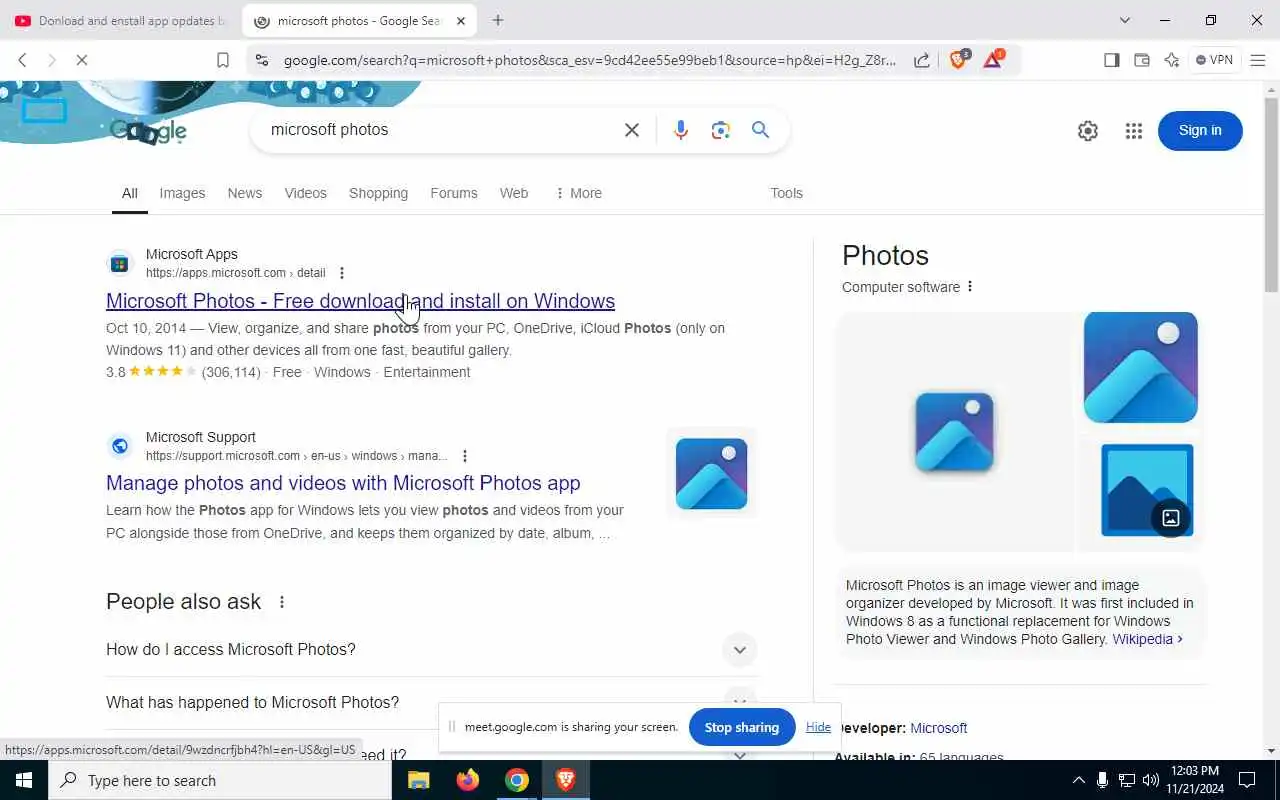
Task: Go to Google home via the logo
Action: 148,130
